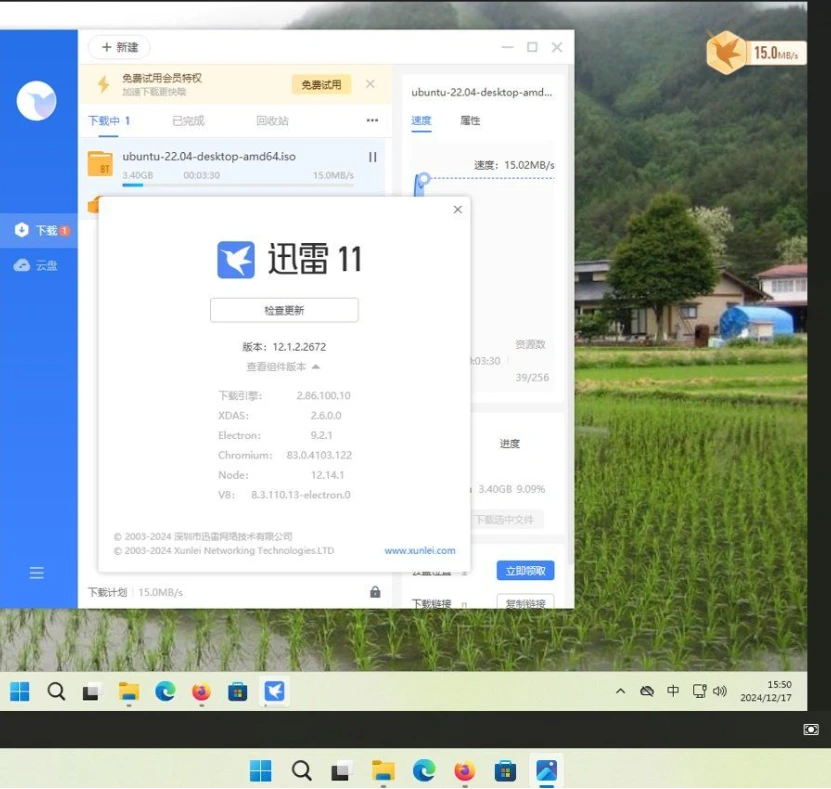The height and width of the screenshot is (789, 831).
Task: Click the Xunlei bird avatar in sidebar
Action: (36, 101)
